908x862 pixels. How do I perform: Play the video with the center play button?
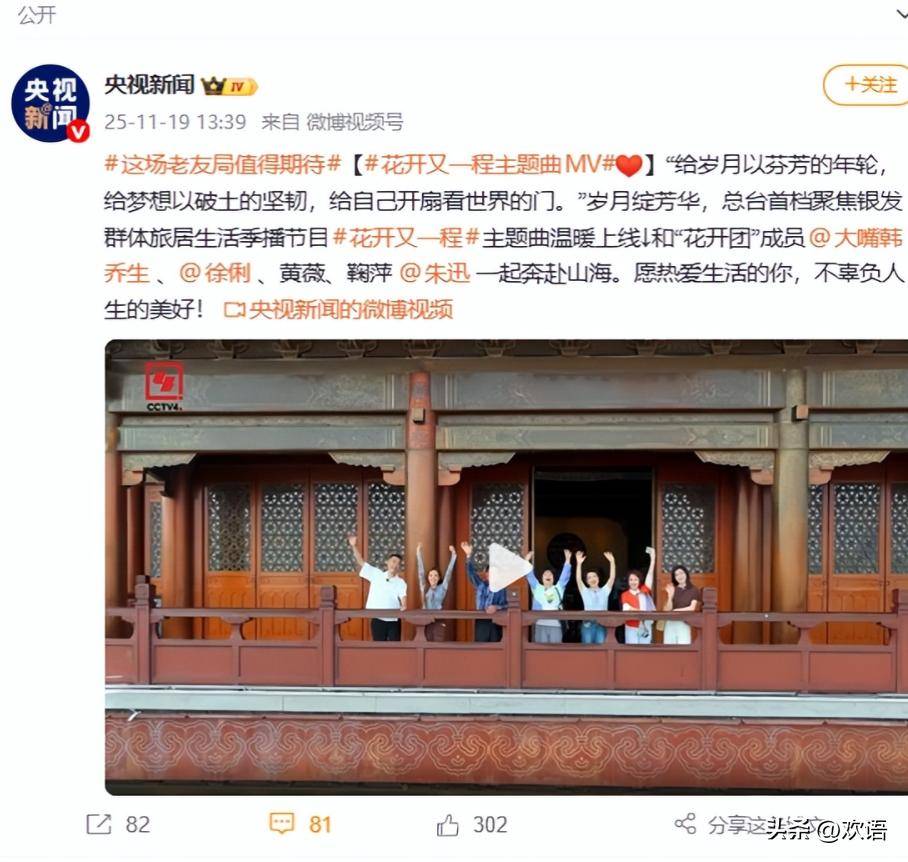(508, 567)
